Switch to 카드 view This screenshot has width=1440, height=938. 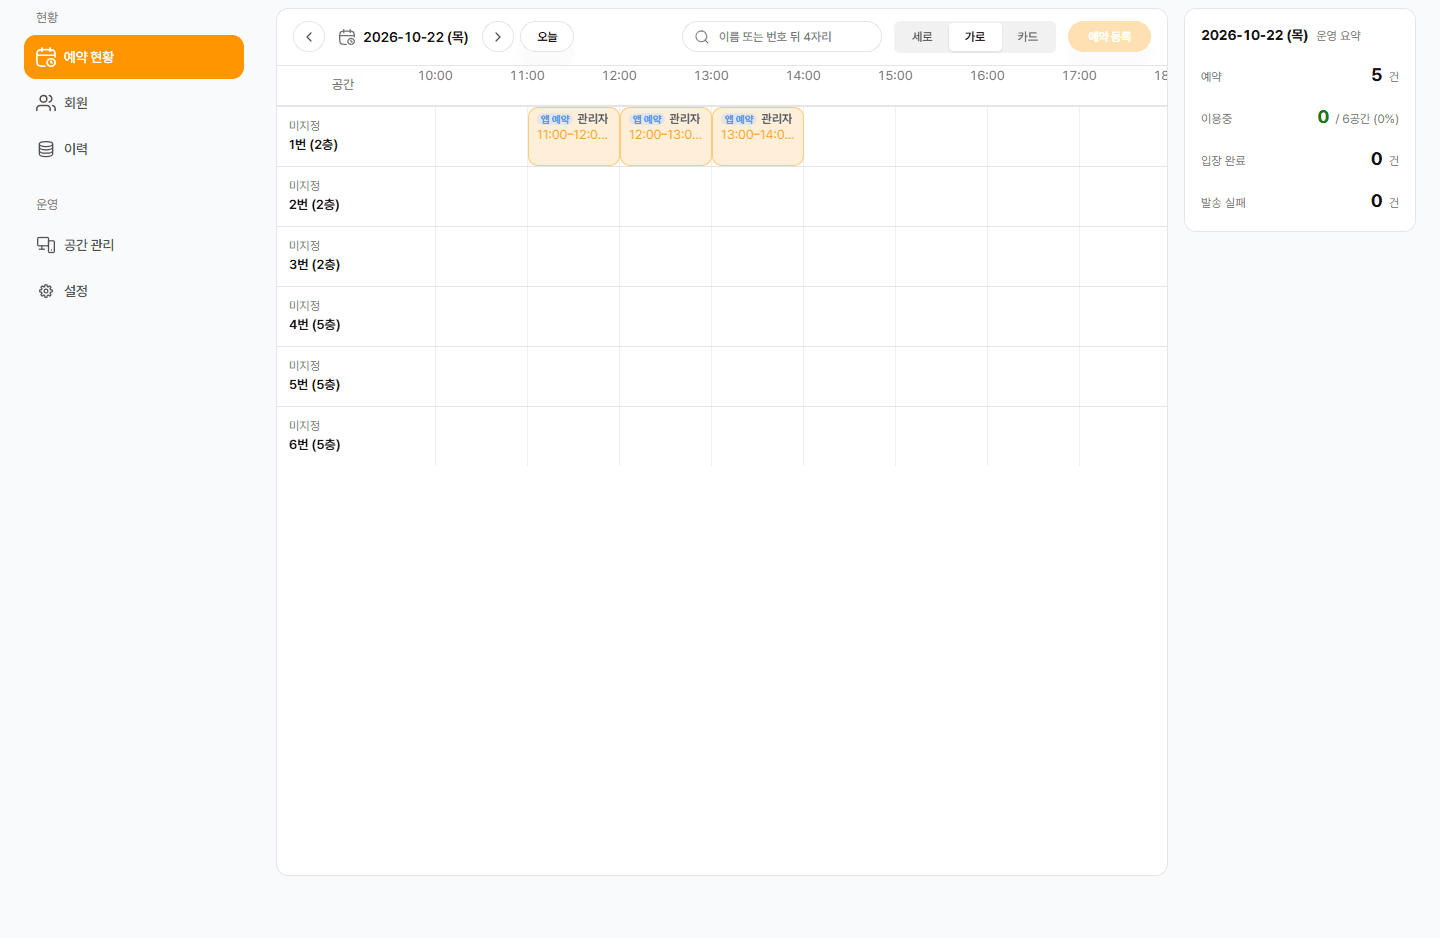[1028, 37]
